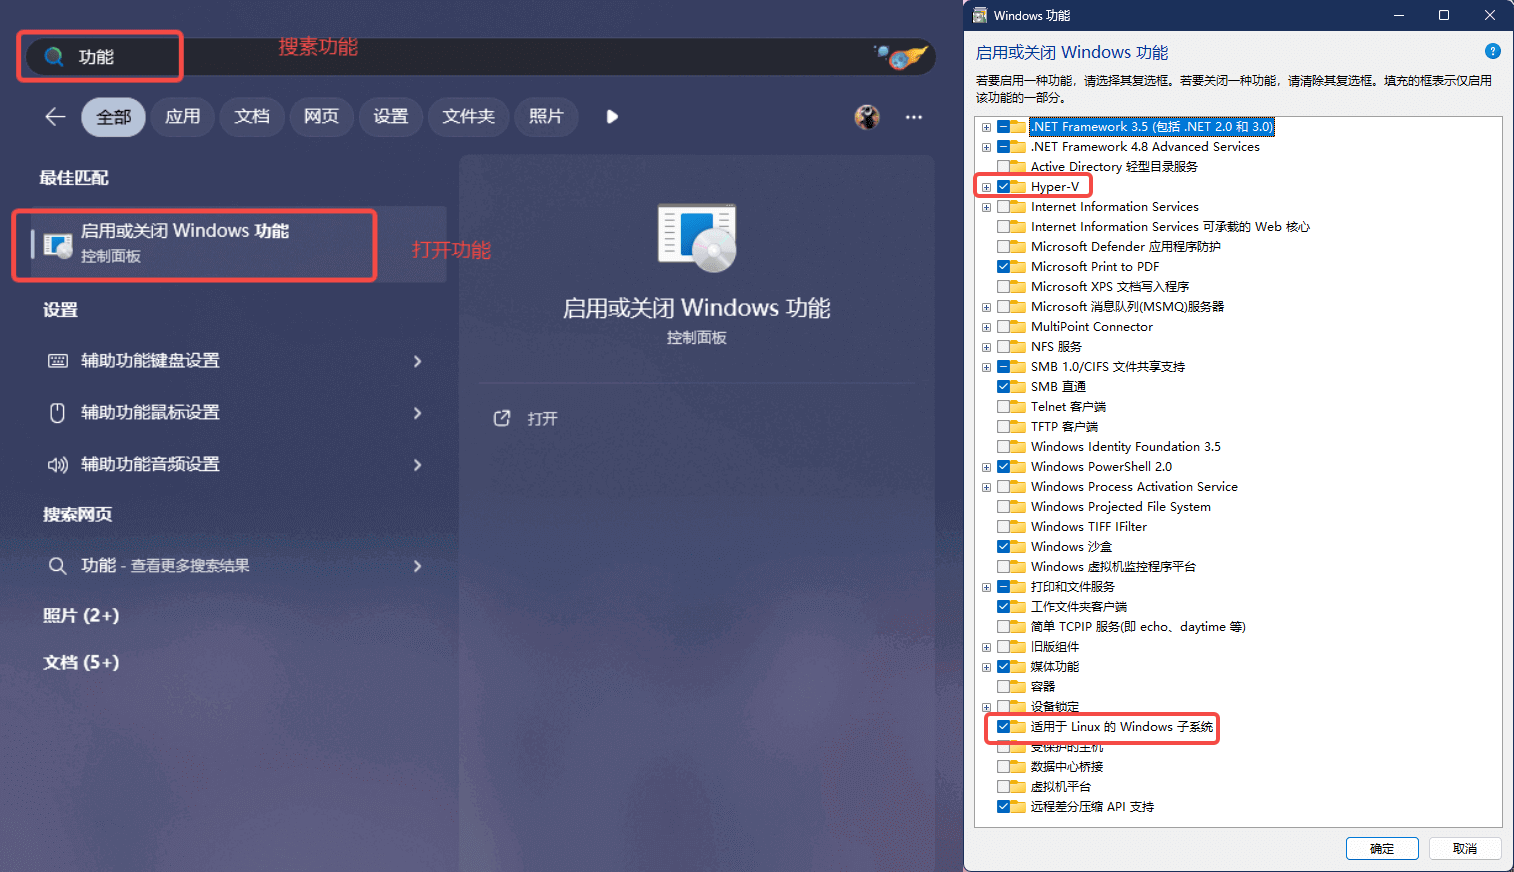Screen dimensions: 1514x872
Task: Select the 数据中心桥接 row
Action: 1067,767
